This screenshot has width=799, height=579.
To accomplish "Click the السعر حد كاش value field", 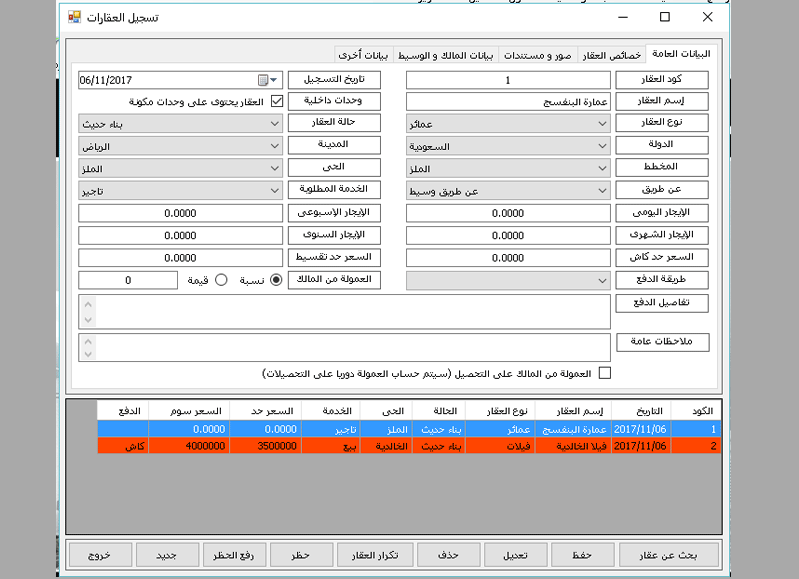I will tap(508, 258).
